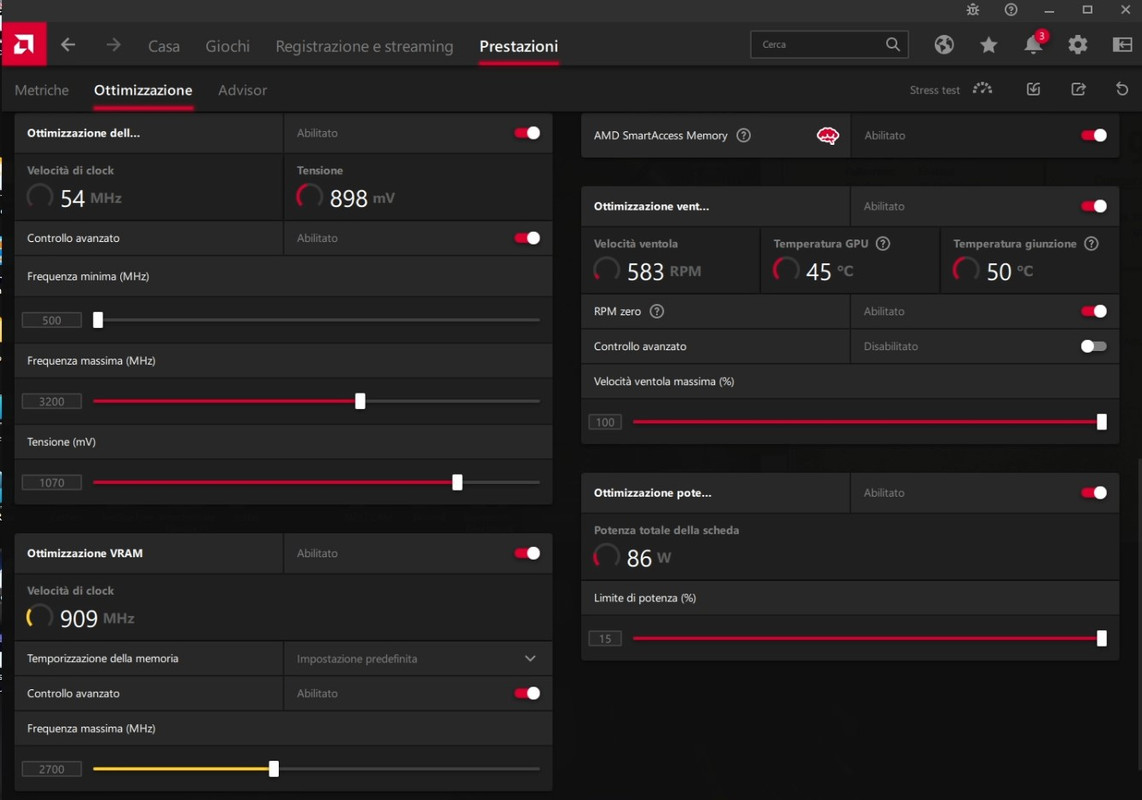
Task: Switch to the Advisor tab
Action: (243, 90)
